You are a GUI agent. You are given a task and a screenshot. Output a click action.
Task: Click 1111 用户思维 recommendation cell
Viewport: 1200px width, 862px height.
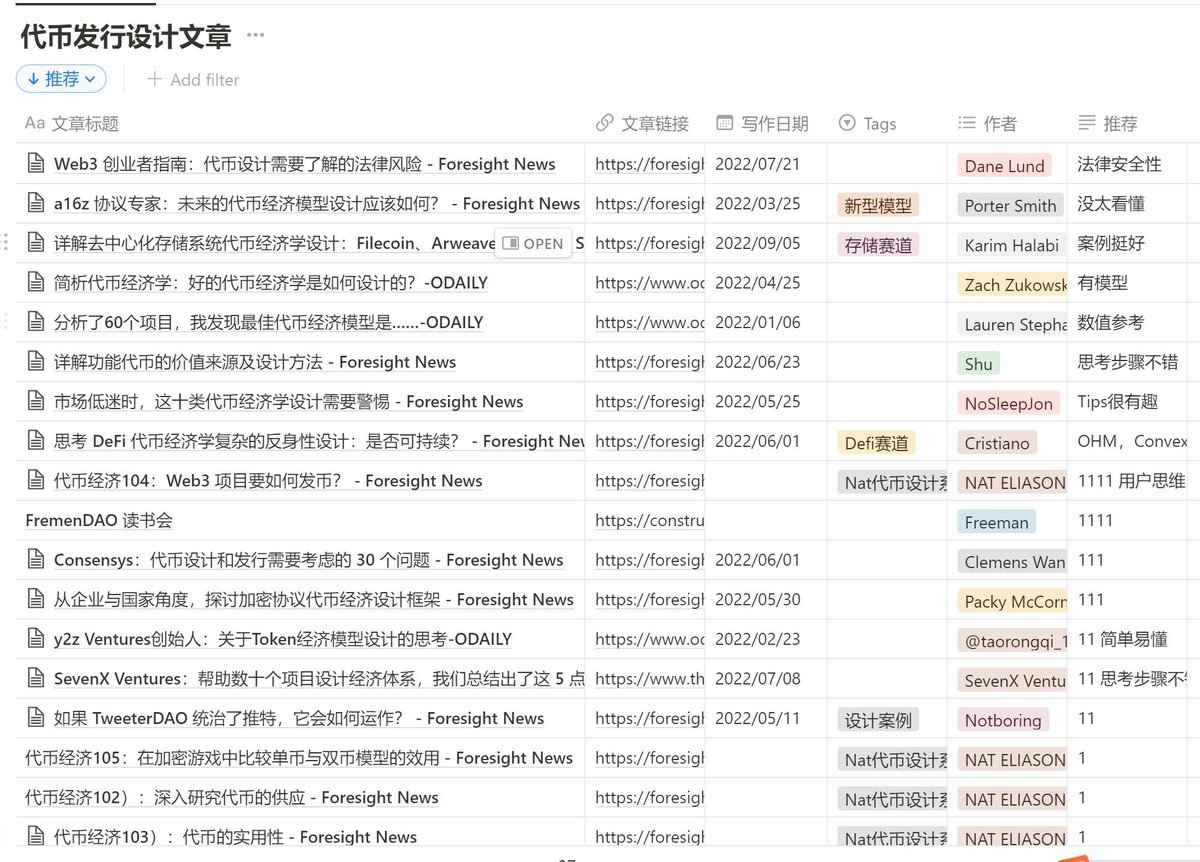click(x=1127, y=481)
